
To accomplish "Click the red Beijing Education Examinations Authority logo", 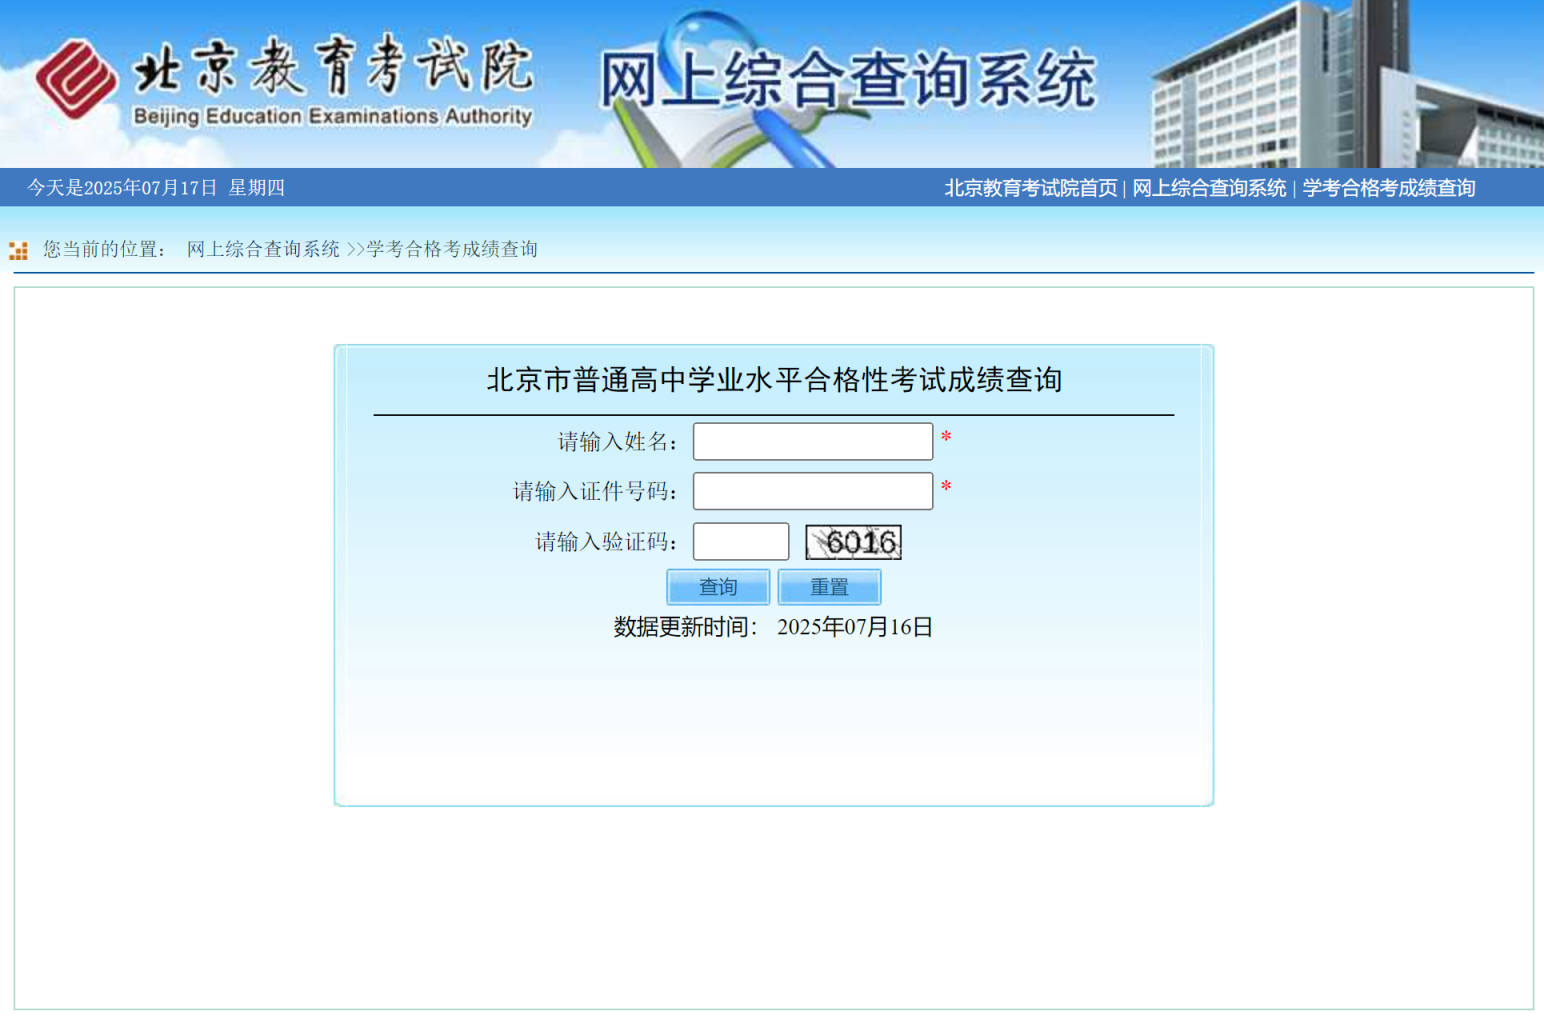I will click(75, 79).
